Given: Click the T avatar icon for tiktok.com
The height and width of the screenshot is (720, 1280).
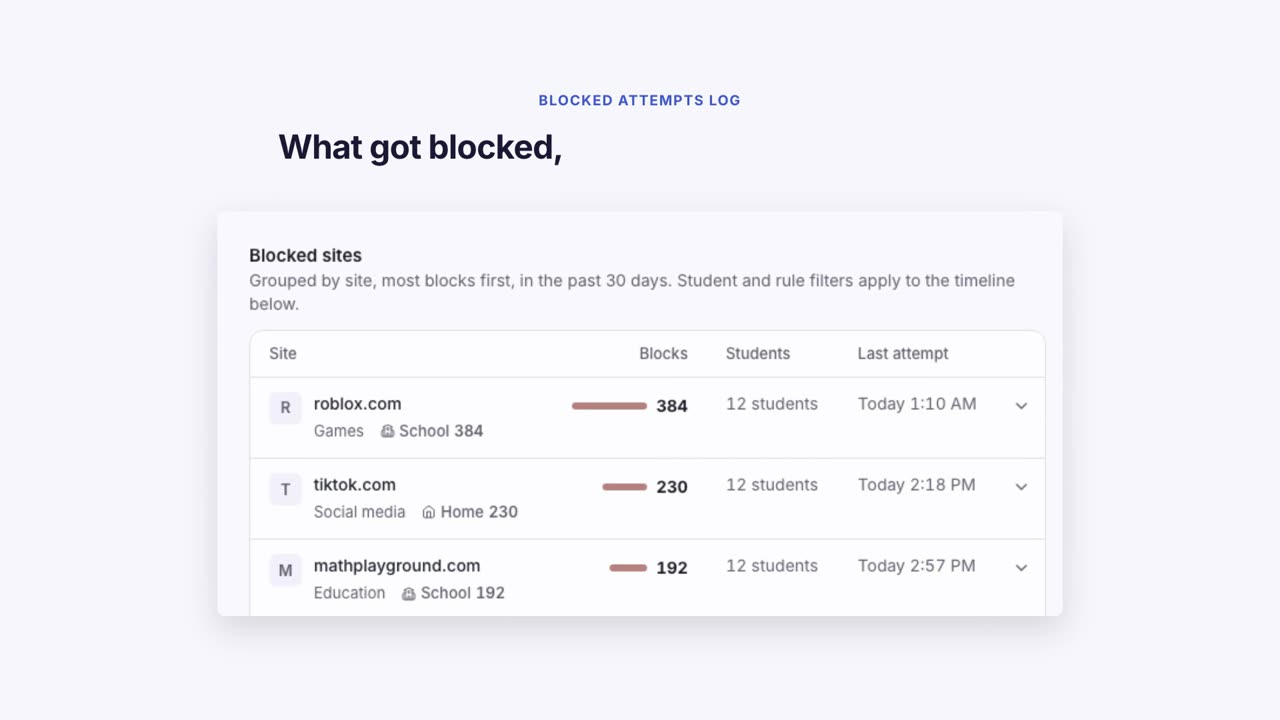Looking at the screenshot, I should (x=285, y=489).
